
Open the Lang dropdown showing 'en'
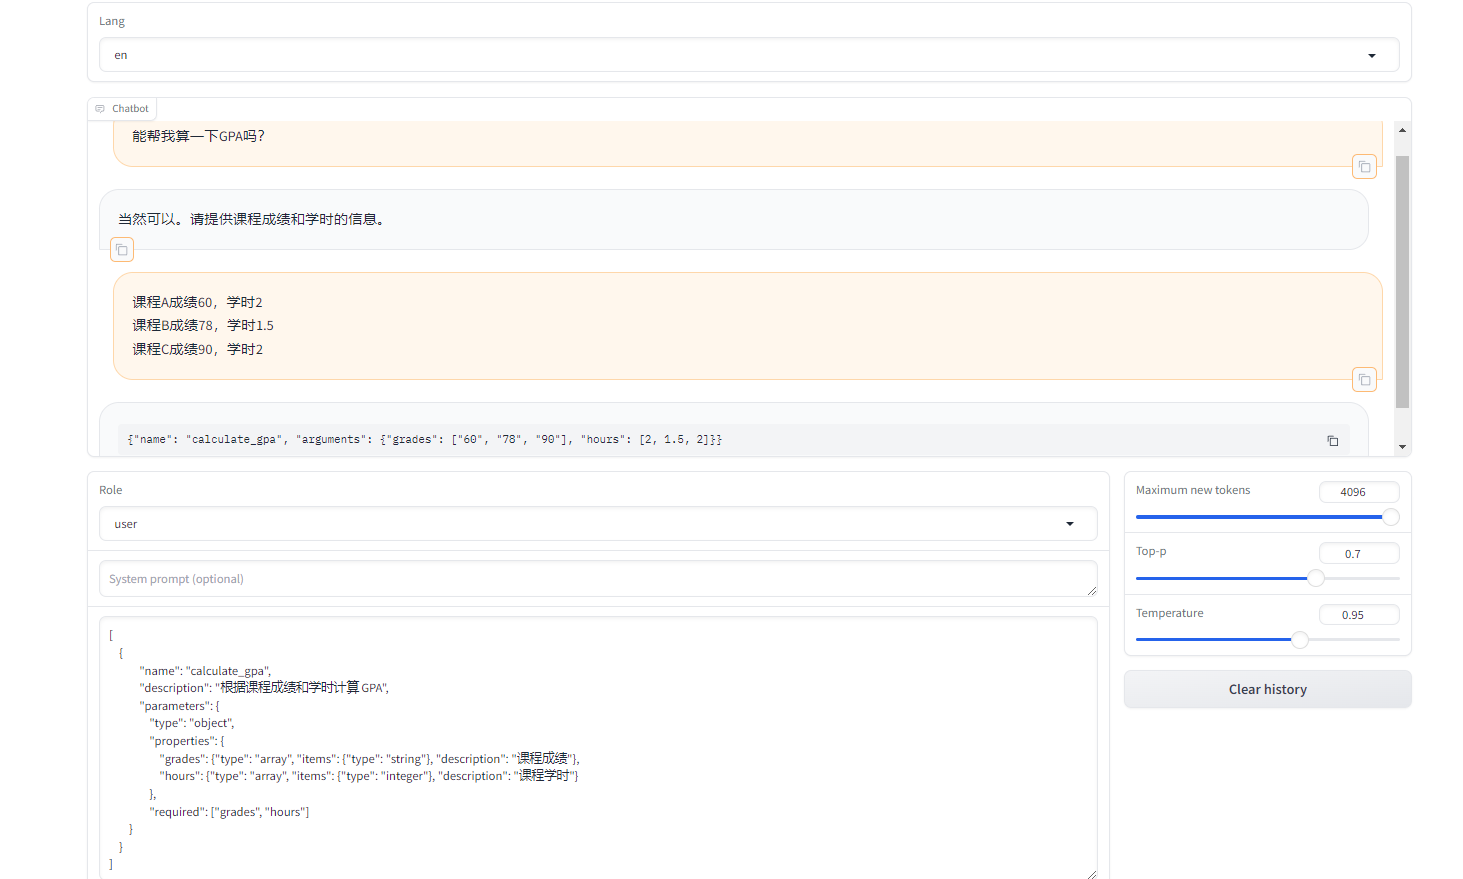(x=749, y=55)
